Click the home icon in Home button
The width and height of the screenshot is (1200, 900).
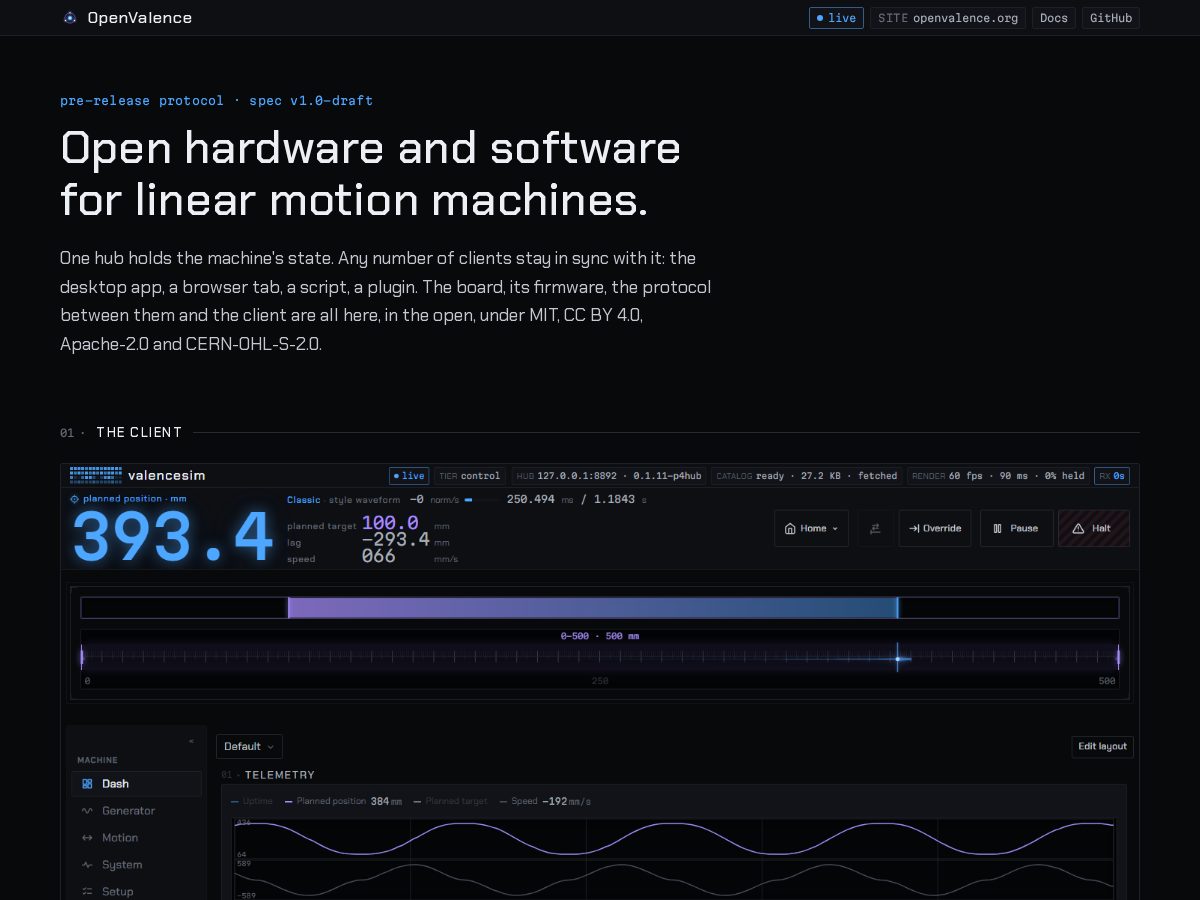tap(790, 528)
